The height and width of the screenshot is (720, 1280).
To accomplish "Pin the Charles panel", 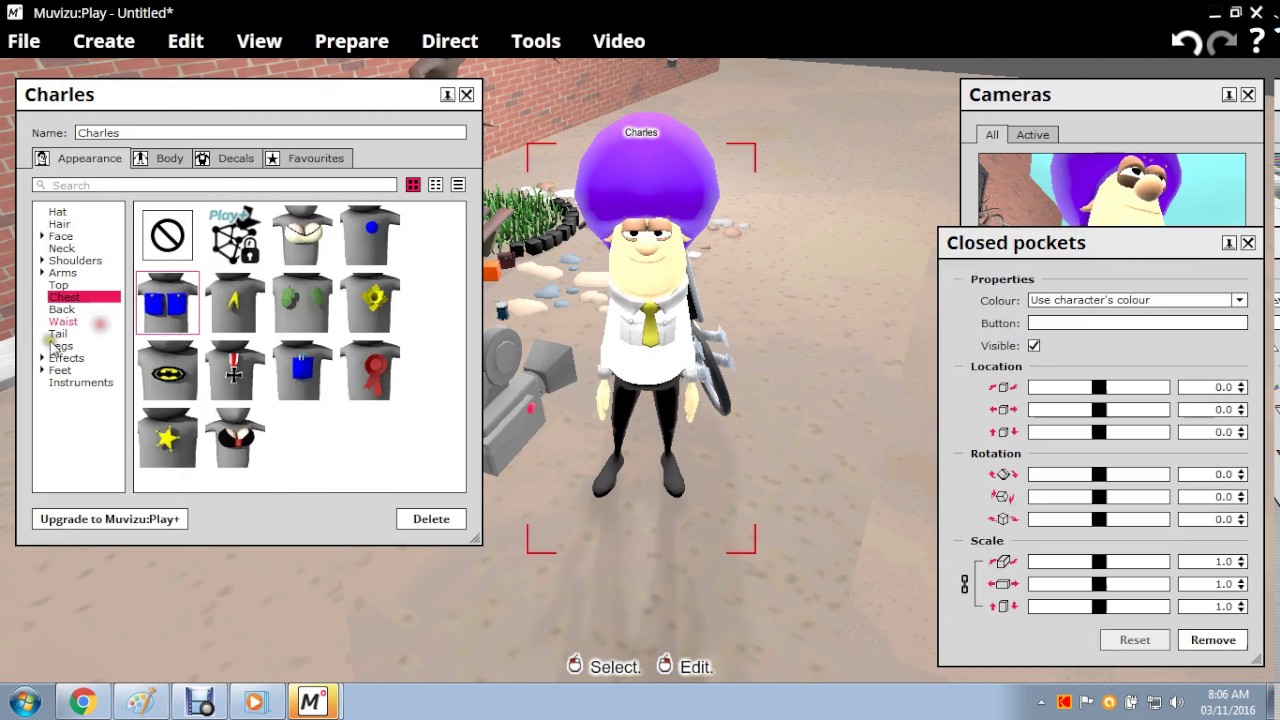I will 447,95.
